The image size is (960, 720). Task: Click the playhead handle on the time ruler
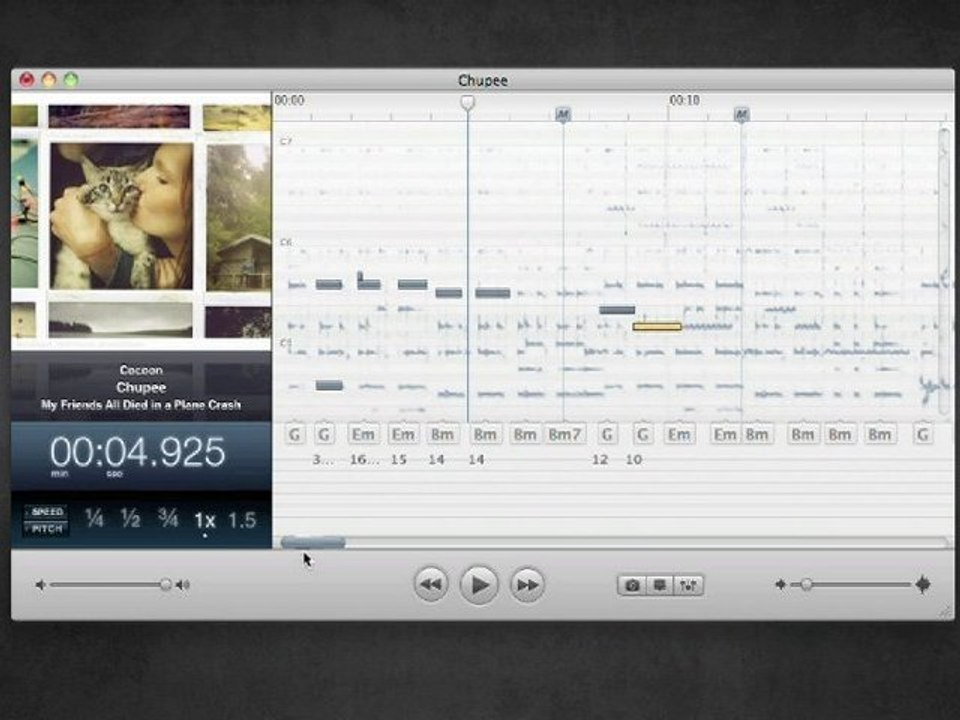click(x=468, y=102)
